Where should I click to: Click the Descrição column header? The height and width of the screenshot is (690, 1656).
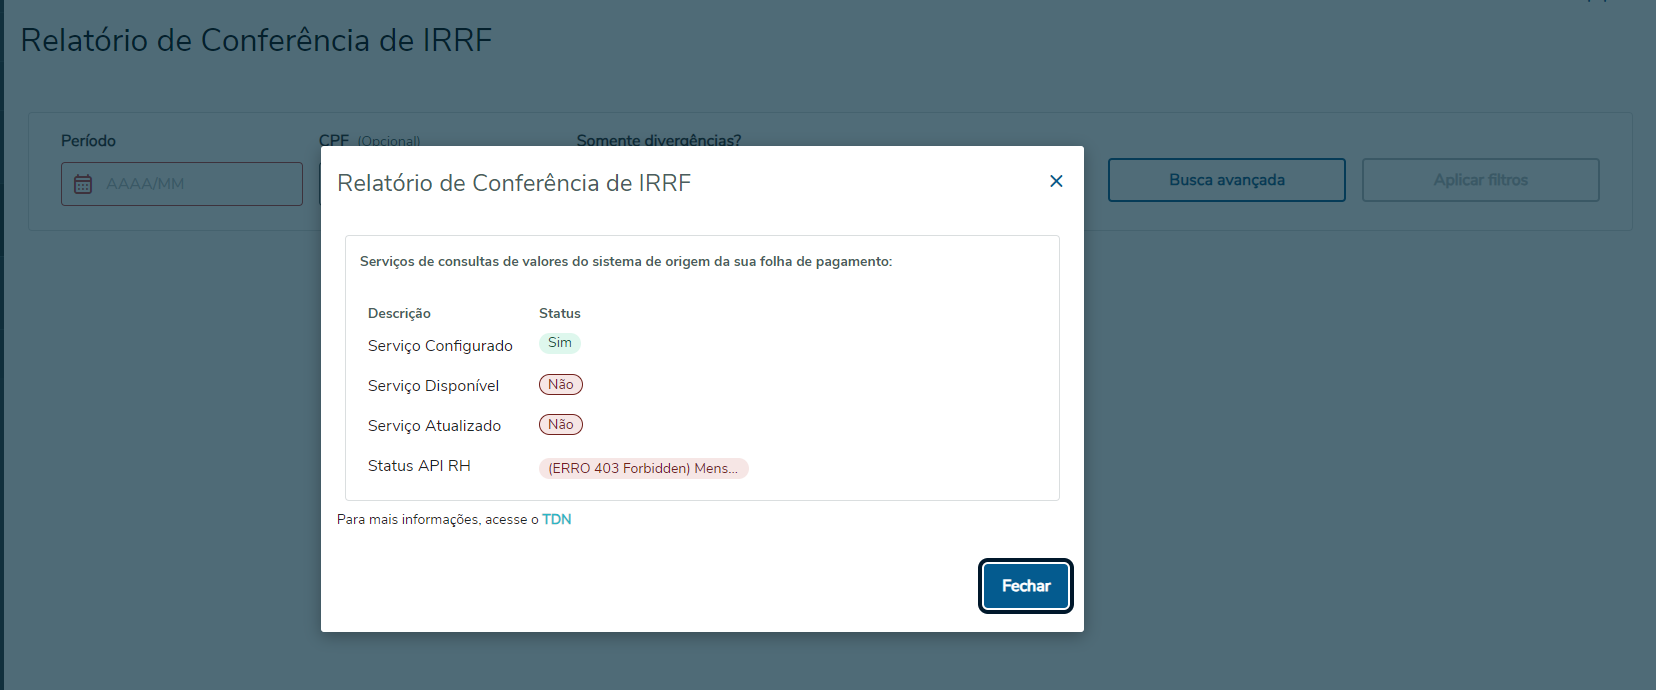point(399,313)
